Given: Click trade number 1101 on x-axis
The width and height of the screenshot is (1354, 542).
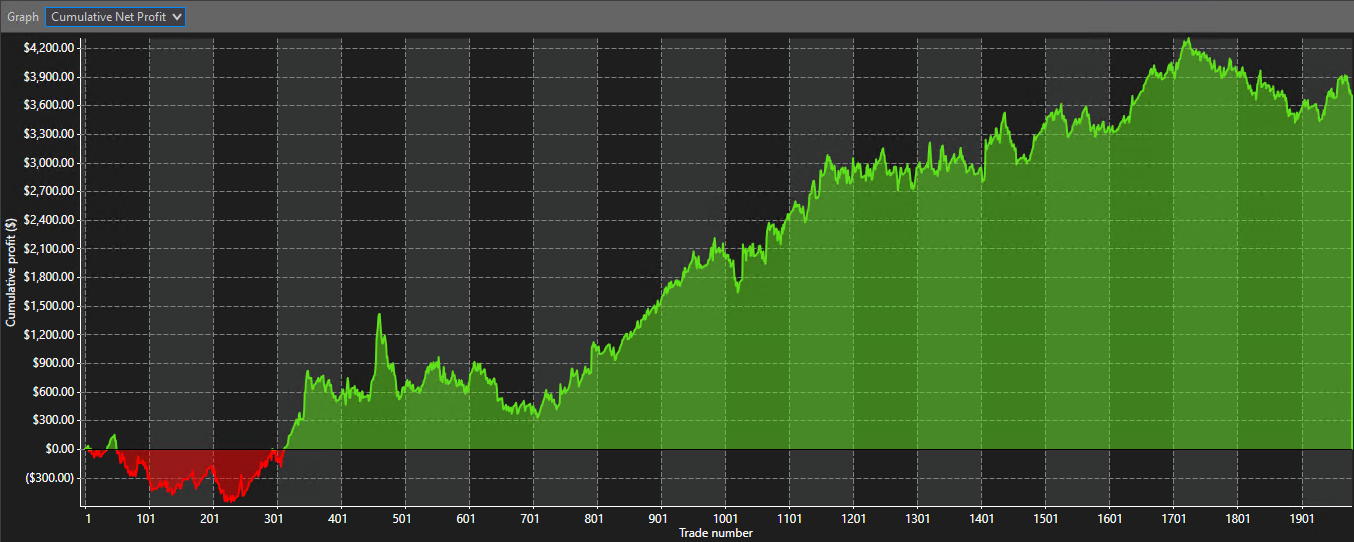Looking at the screenshot, I should point(789,519).
